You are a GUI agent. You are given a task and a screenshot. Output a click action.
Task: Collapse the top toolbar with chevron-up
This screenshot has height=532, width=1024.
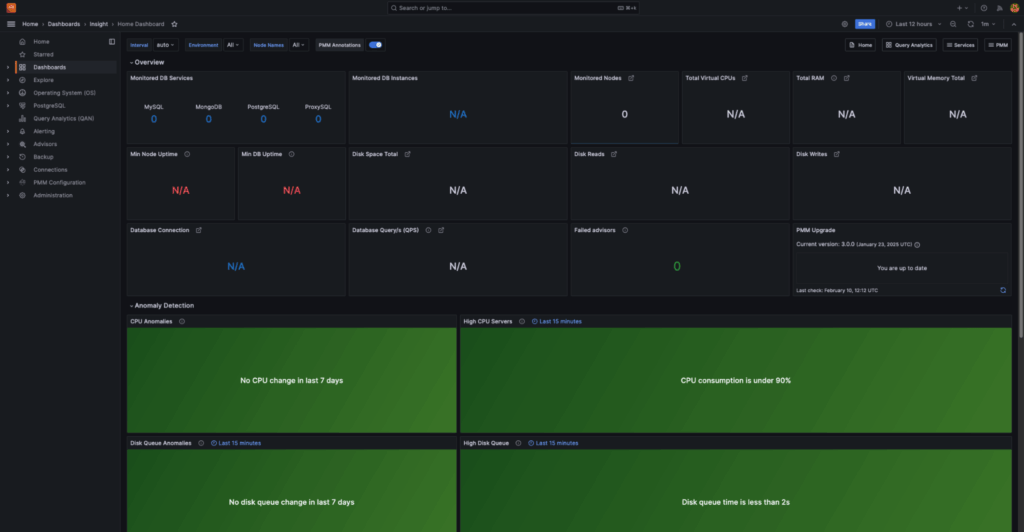(x=1014, y=24)
